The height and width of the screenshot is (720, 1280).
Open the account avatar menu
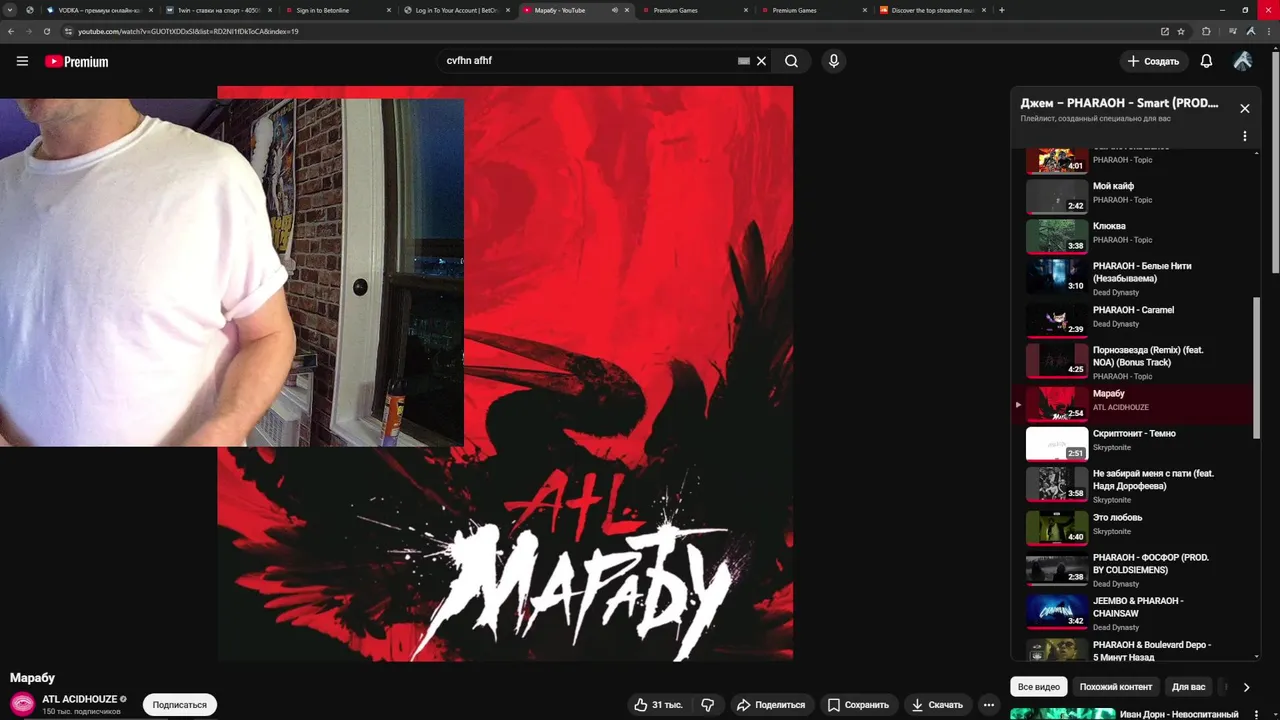(x=1243, y=61)
